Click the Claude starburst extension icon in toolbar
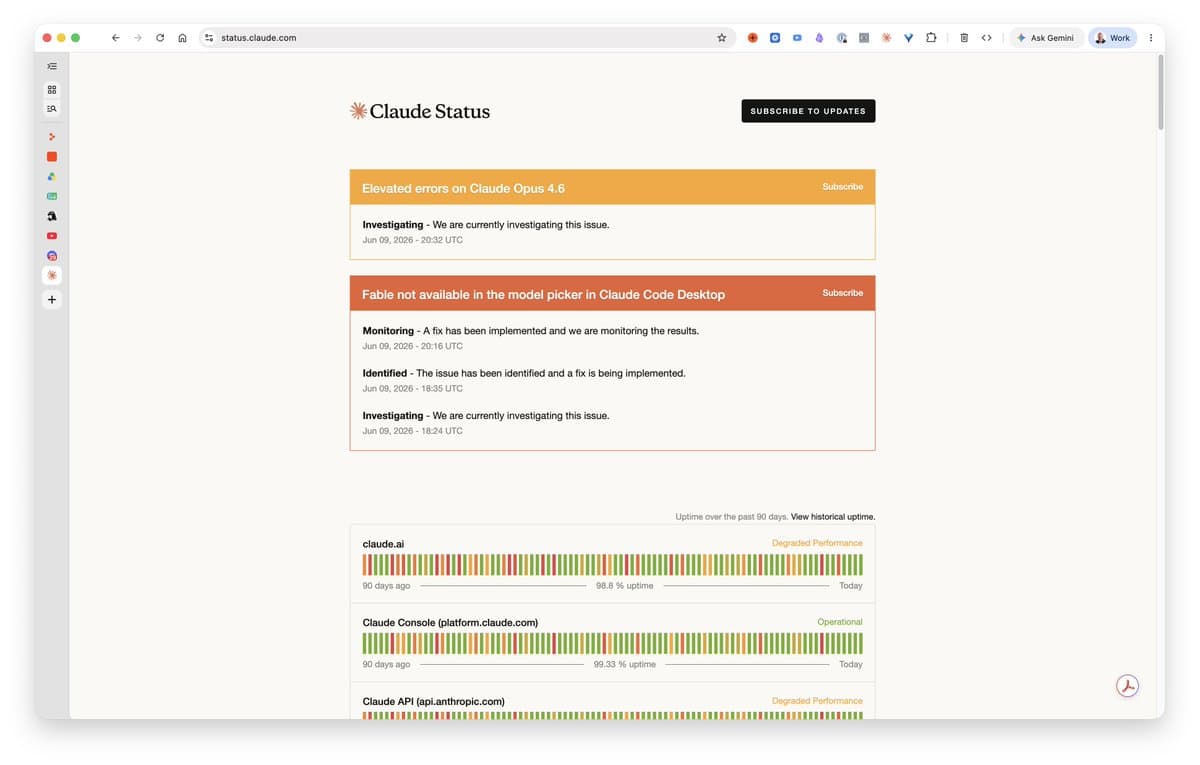 coord(886,38)
